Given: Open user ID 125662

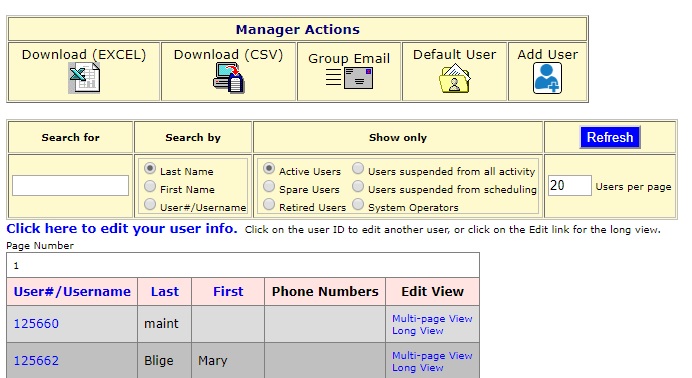Looking at the screenshot, I should 36,361.
